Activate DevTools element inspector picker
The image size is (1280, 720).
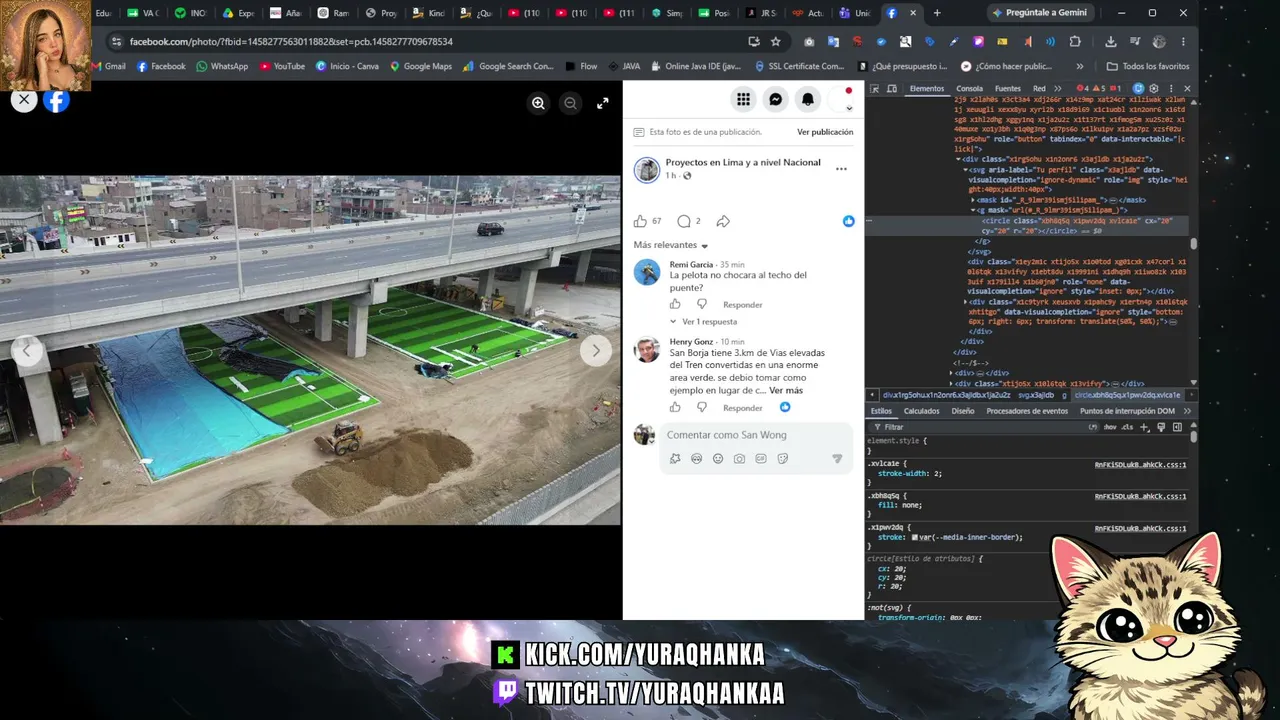(873, 89)
